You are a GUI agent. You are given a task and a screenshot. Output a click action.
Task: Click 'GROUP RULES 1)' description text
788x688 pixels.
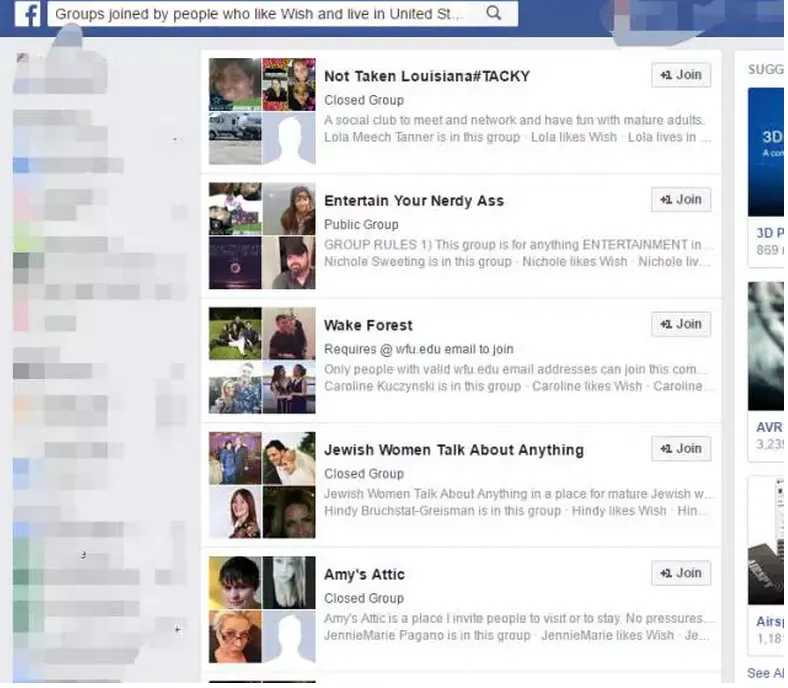[x=518, y=245]
